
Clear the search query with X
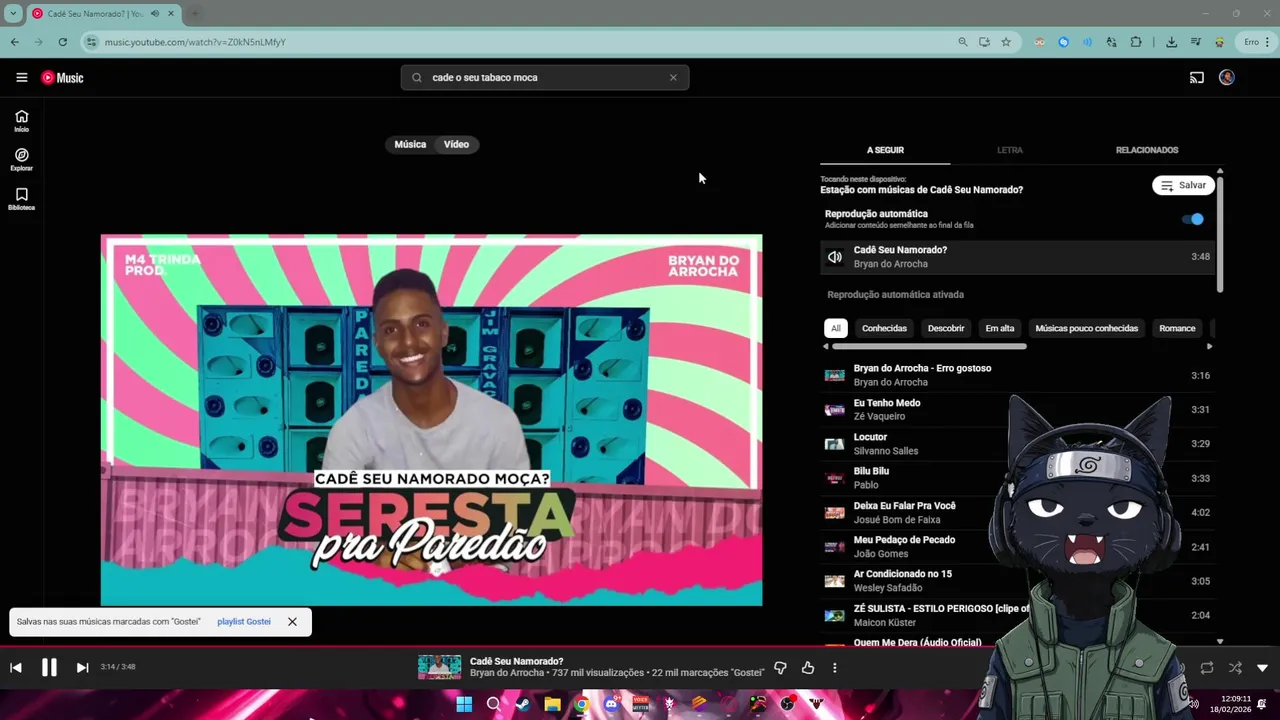point(673,77)
